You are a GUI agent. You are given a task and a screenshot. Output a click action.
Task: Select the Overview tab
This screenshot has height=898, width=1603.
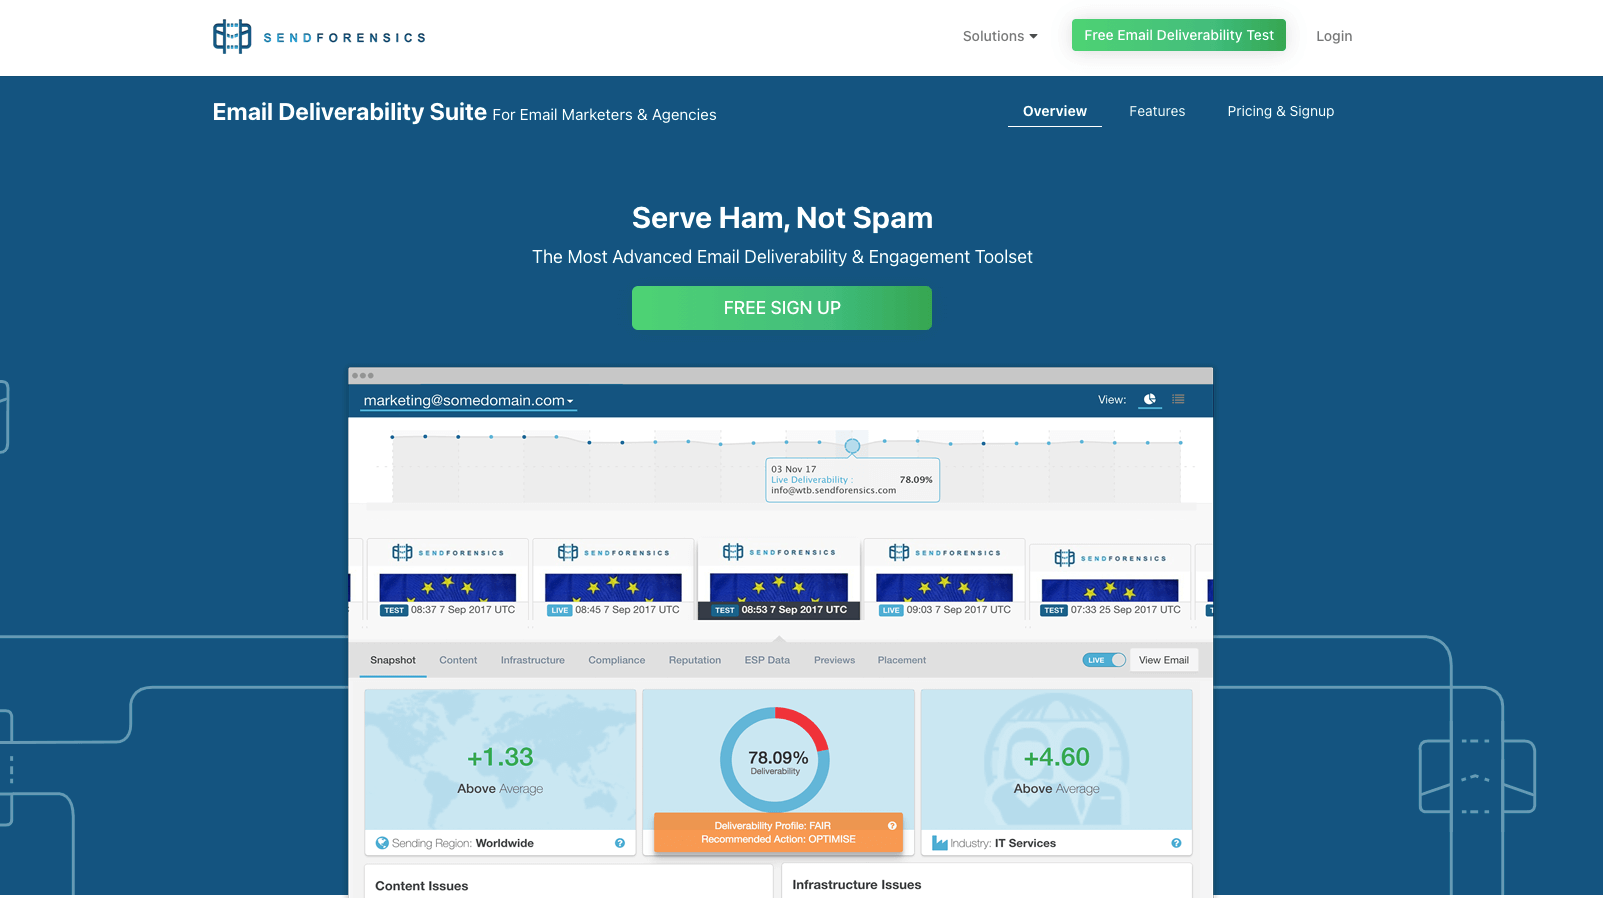[x=1055, y=111]
